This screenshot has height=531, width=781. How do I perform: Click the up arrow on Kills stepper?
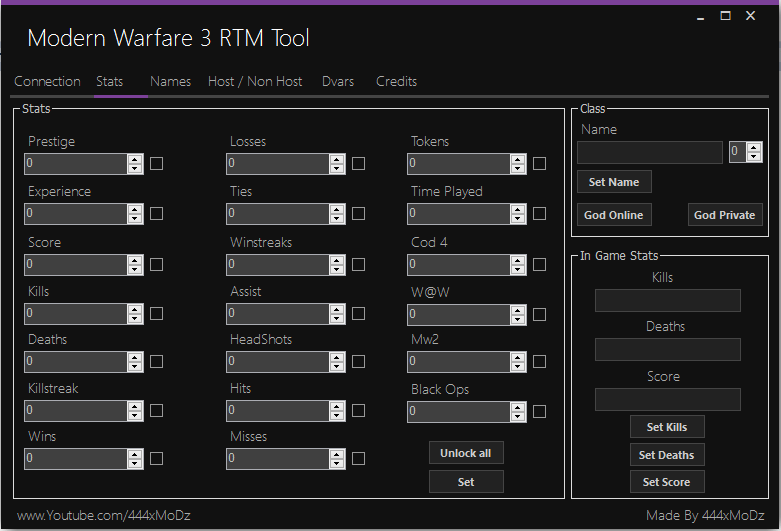pos(135,309)
